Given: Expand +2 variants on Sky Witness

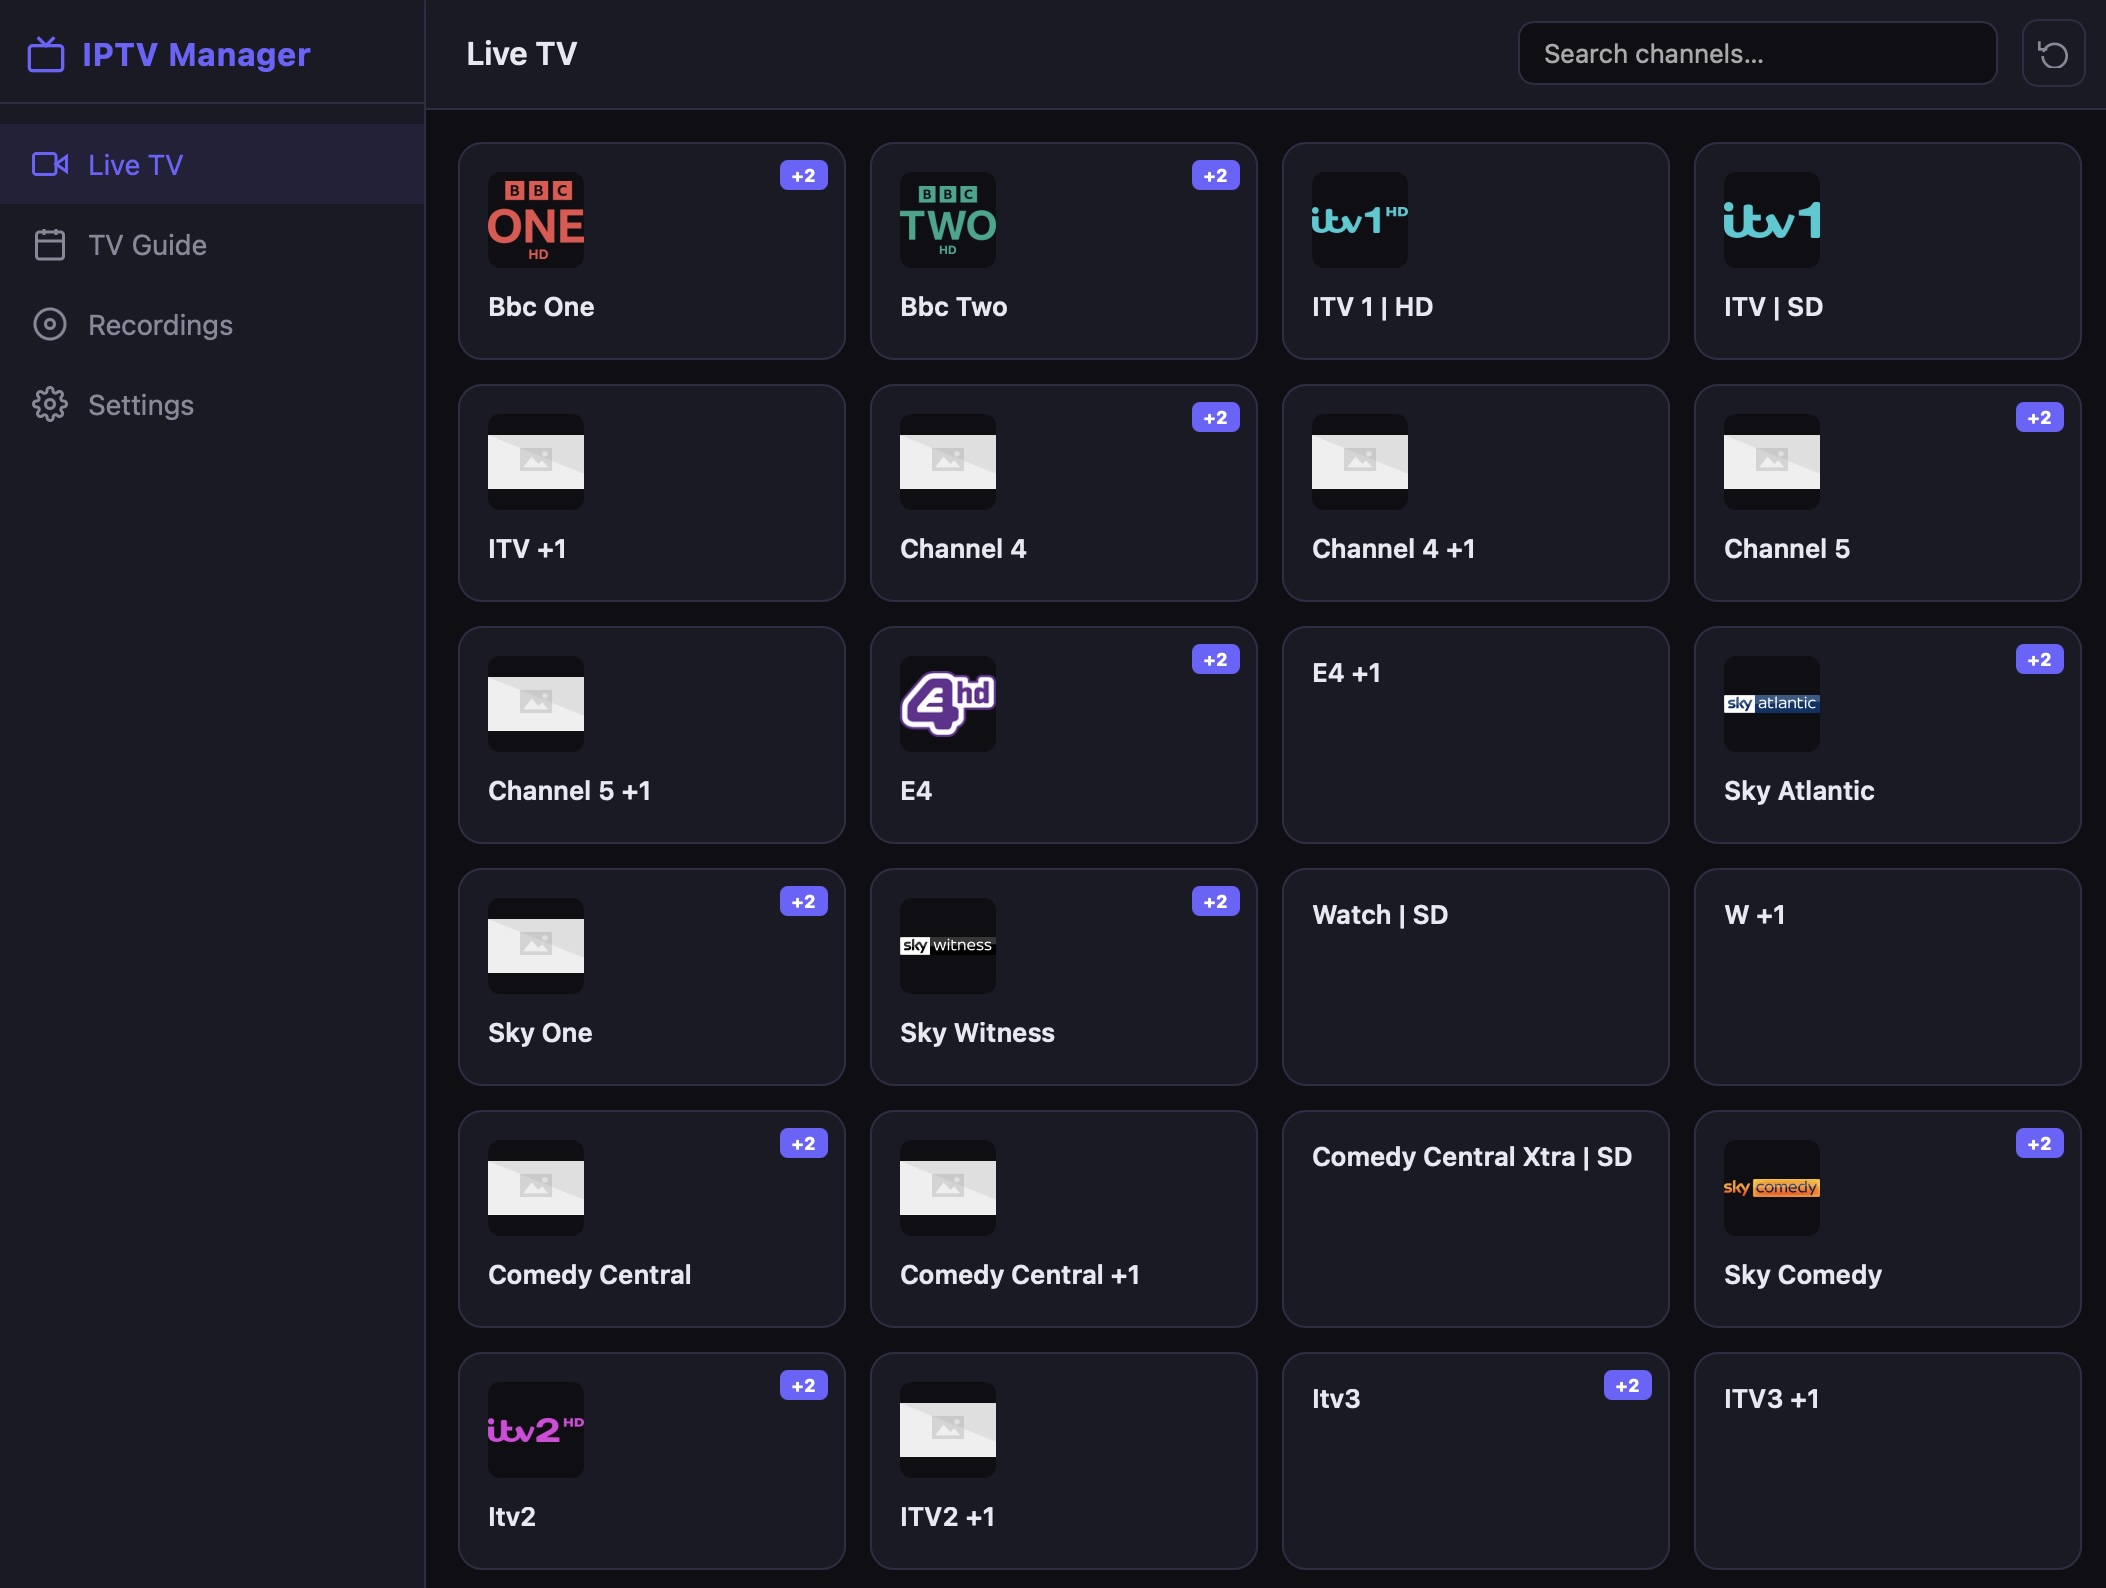Looking at the screenshot, I should point(1216,902).
